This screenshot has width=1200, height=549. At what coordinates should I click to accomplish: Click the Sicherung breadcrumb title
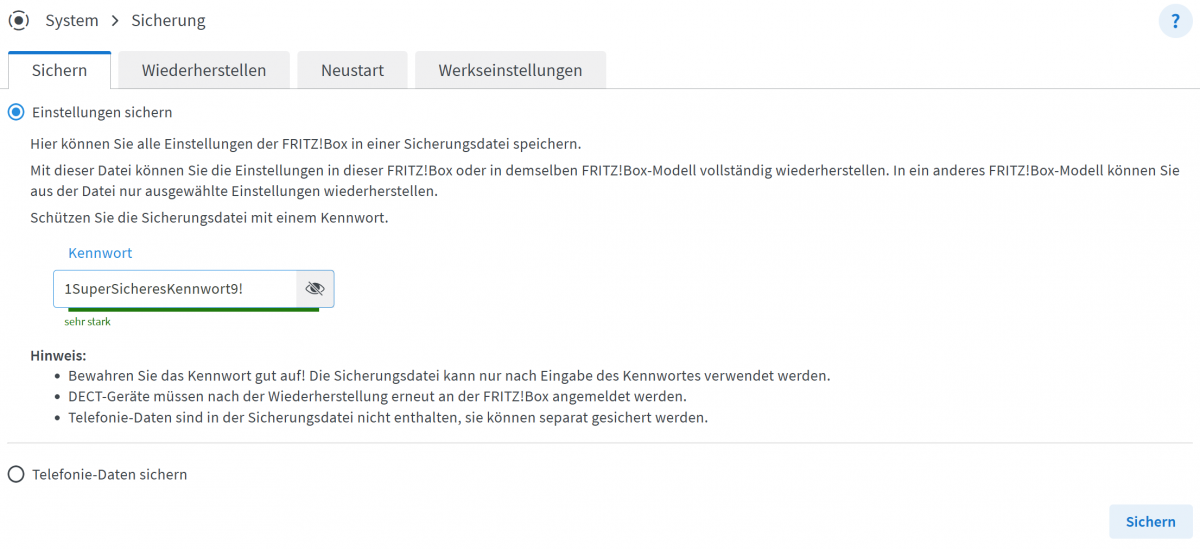168,21
